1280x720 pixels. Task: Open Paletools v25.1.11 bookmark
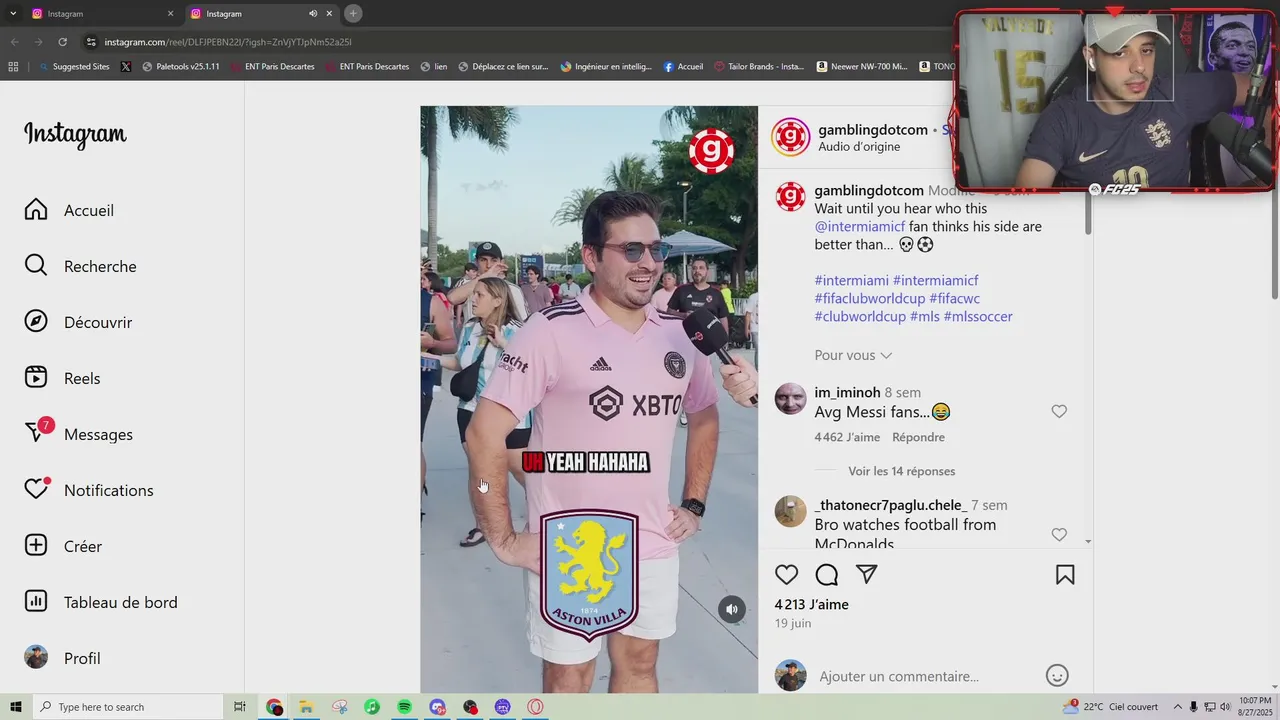181,67
